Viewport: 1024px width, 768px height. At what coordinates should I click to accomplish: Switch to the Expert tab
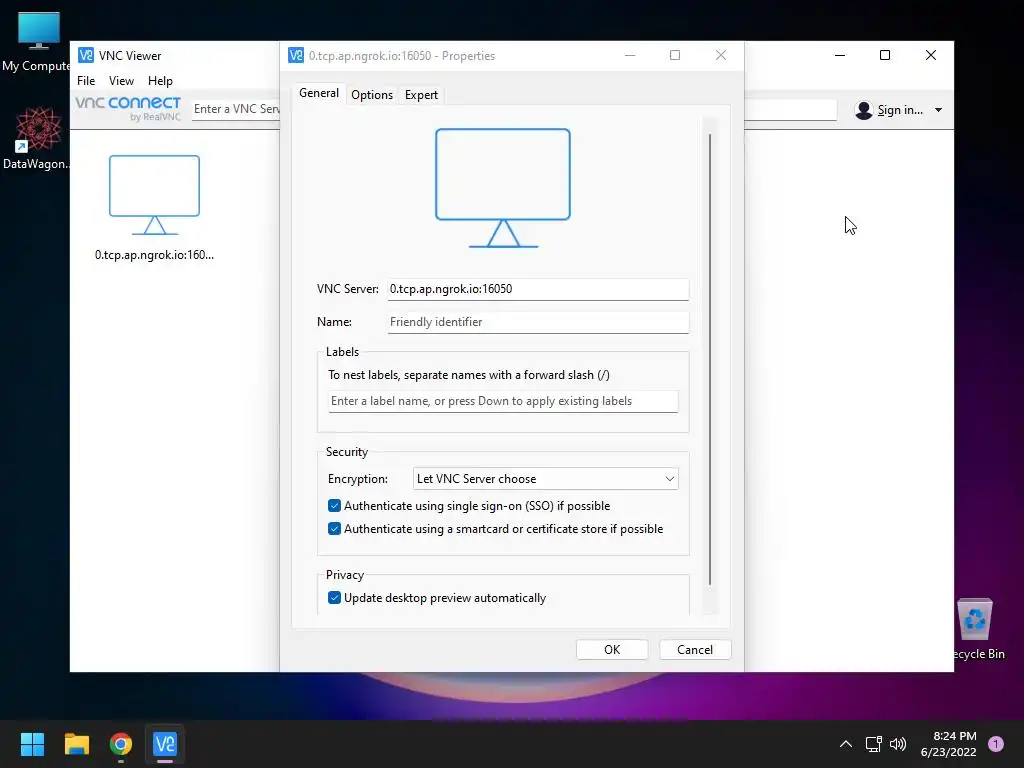(421, 95)
